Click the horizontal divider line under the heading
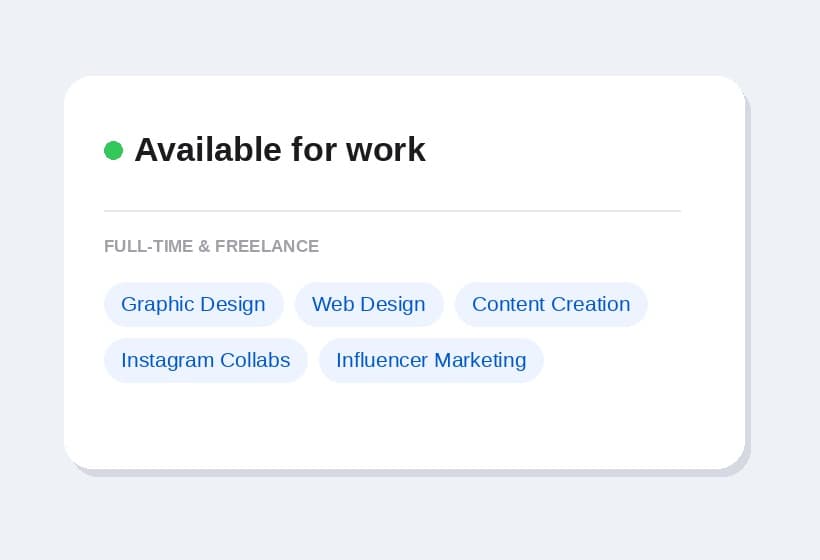The image size is (820, 560). click(x=392, y=211)
